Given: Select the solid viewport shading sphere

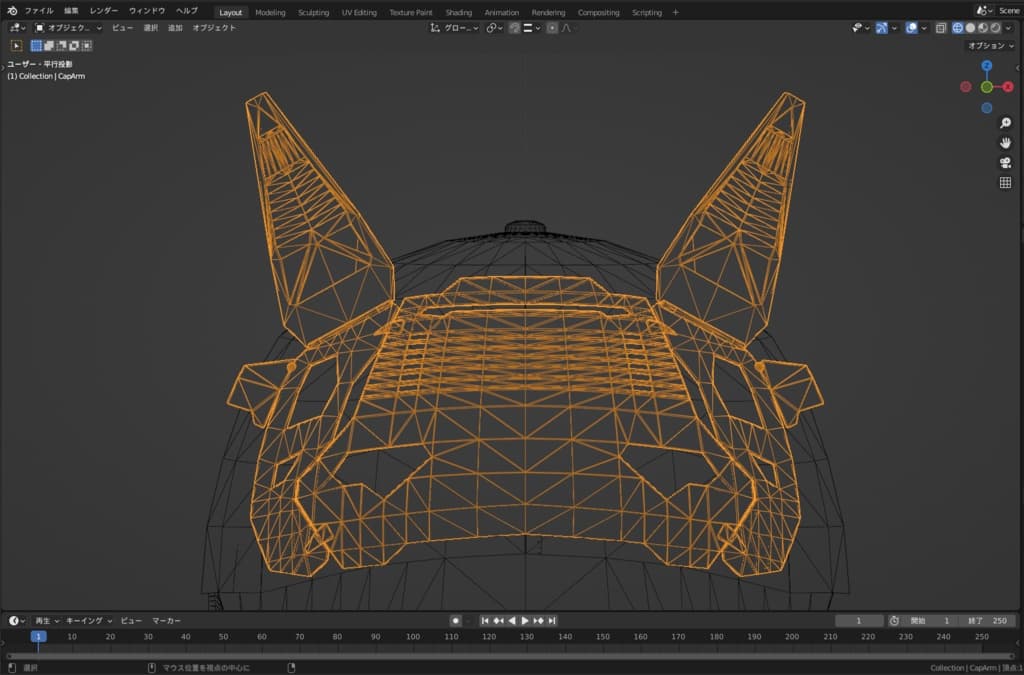Looking at the screenshot, I should (970, 28).
